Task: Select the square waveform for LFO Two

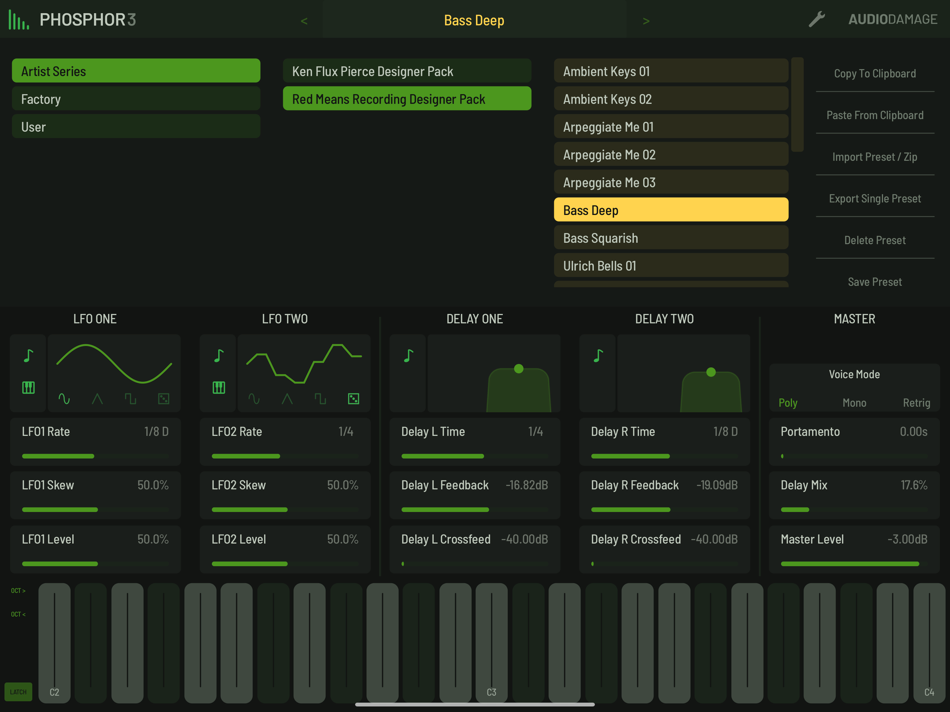Action: [320, 397]
